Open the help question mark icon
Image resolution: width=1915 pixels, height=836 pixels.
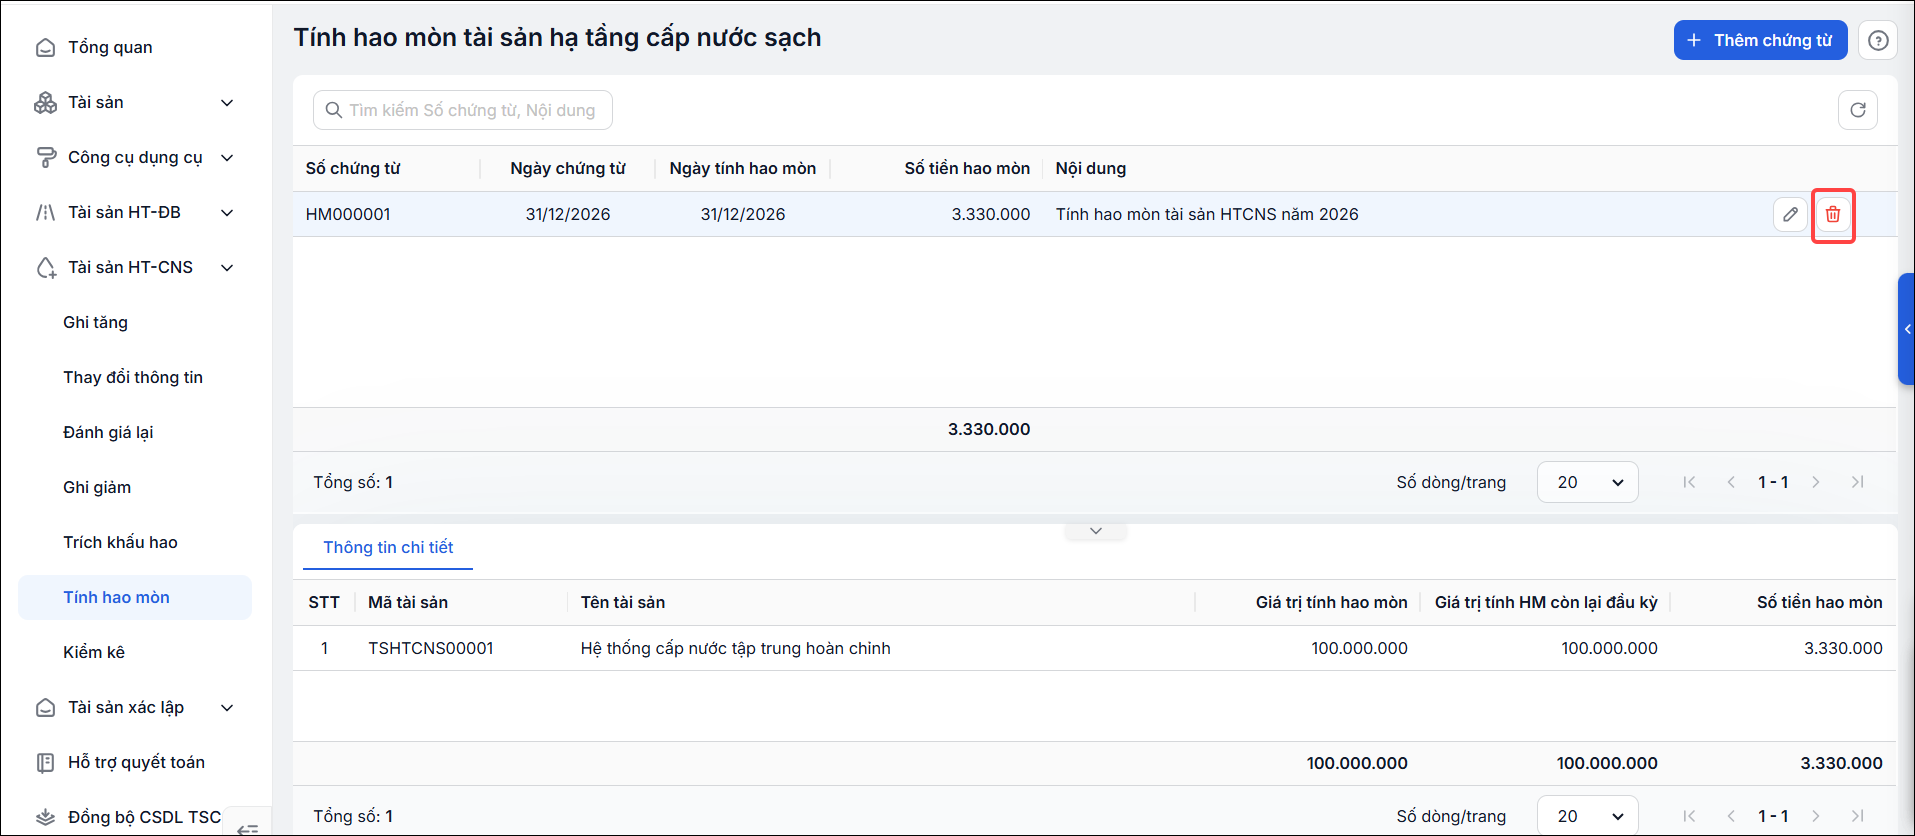coord(1878,41)
